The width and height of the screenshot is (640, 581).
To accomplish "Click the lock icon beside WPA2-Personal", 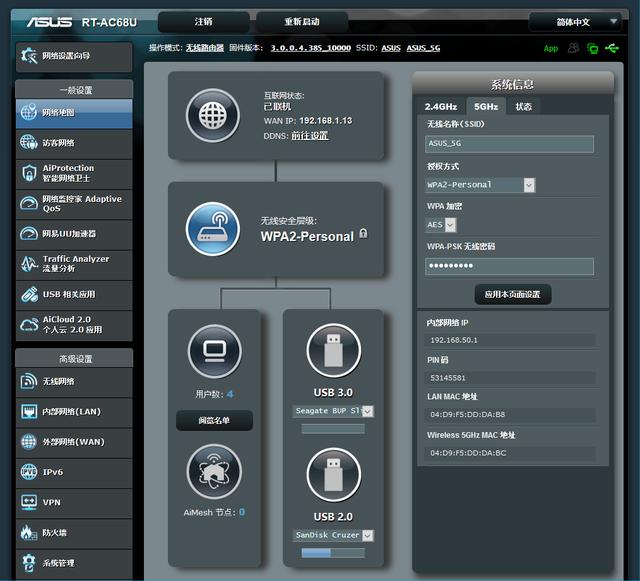I will (x=363, y=234).
